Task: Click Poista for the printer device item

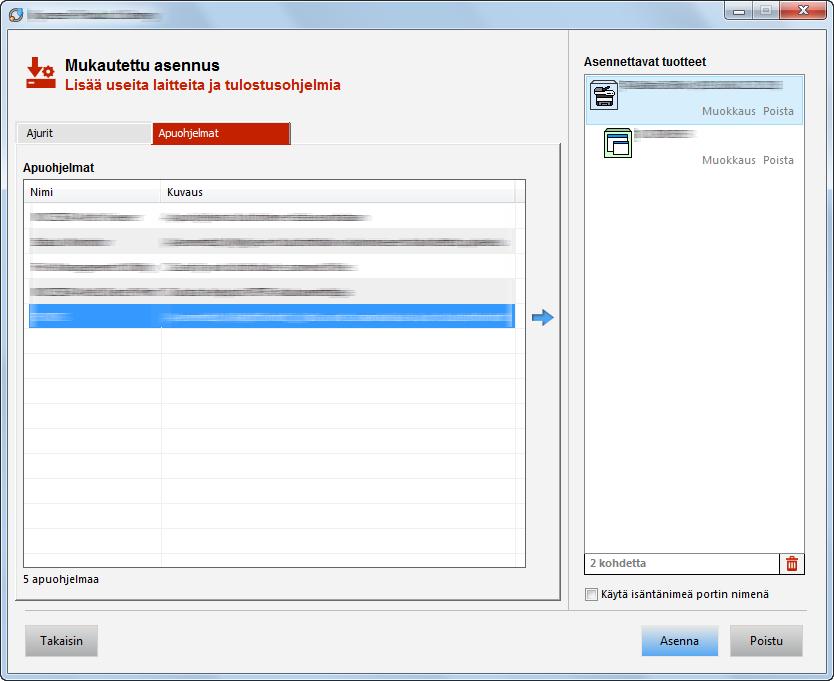Action: click(x=778, y=111)
